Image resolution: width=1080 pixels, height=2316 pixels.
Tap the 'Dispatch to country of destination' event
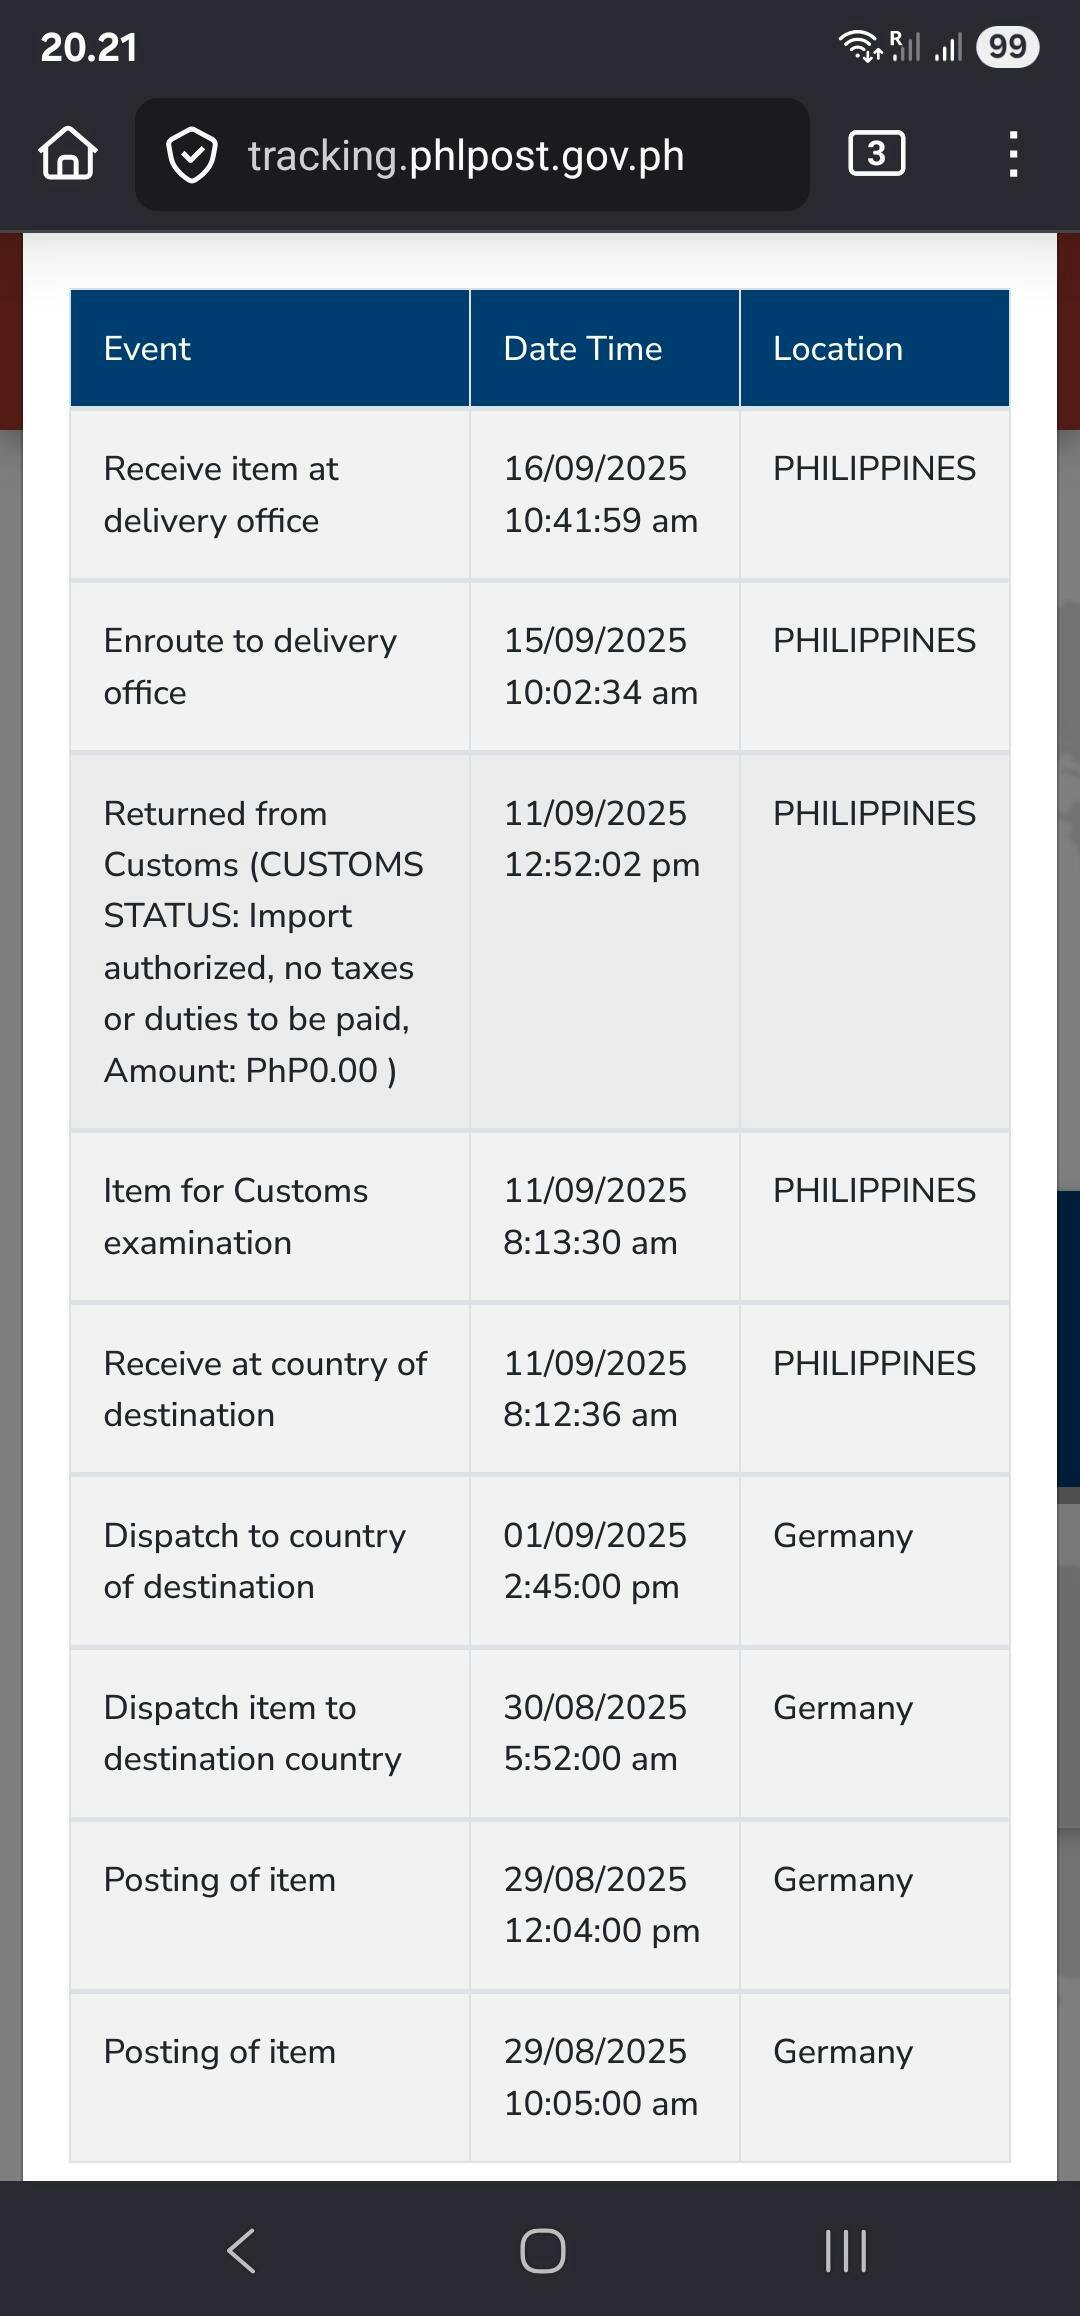tap(255, 1561)
